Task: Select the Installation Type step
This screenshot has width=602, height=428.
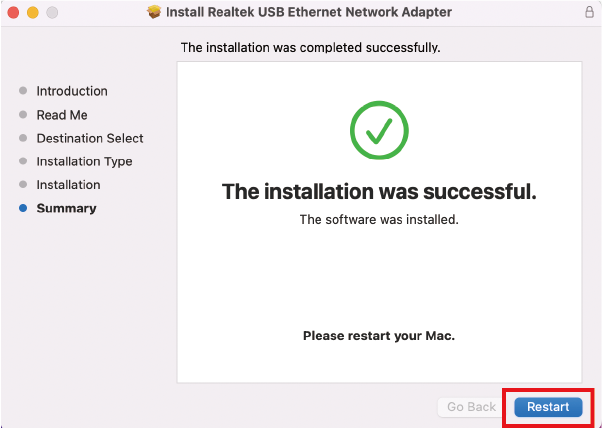Action: (x=84, y=161)
